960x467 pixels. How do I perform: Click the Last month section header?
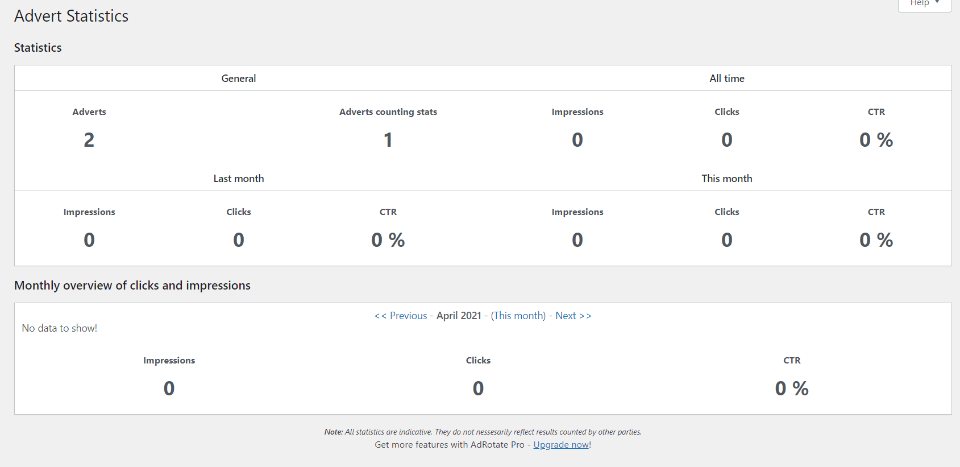pos(238,178)
